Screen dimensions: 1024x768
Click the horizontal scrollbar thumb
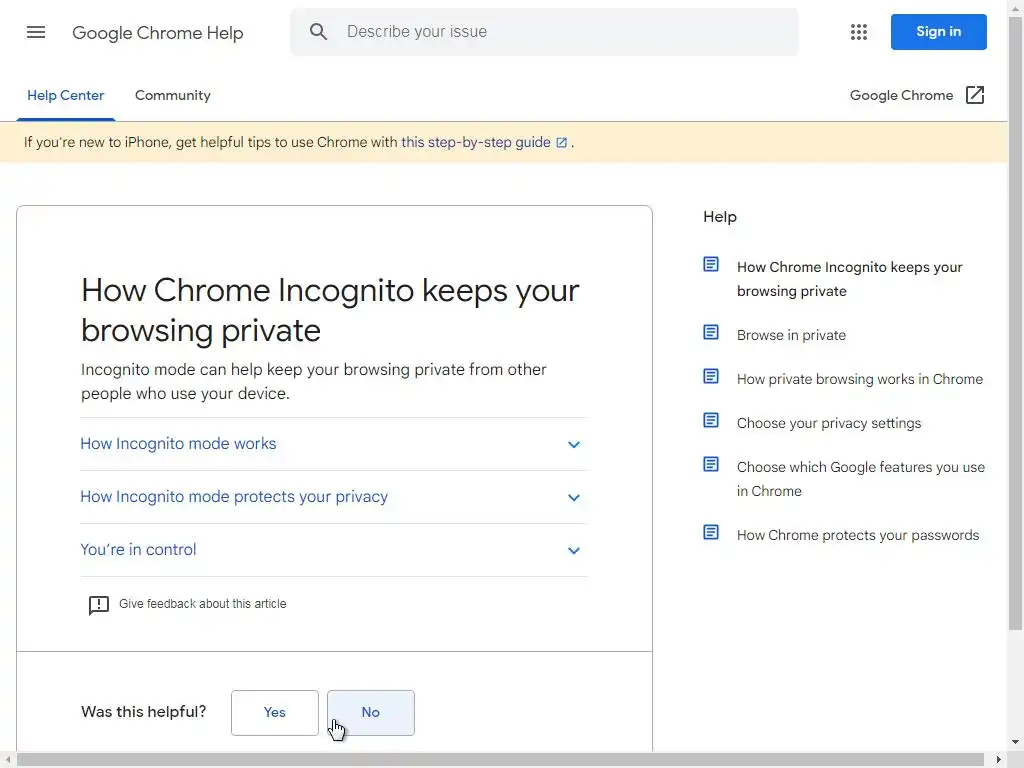[500, 760]
